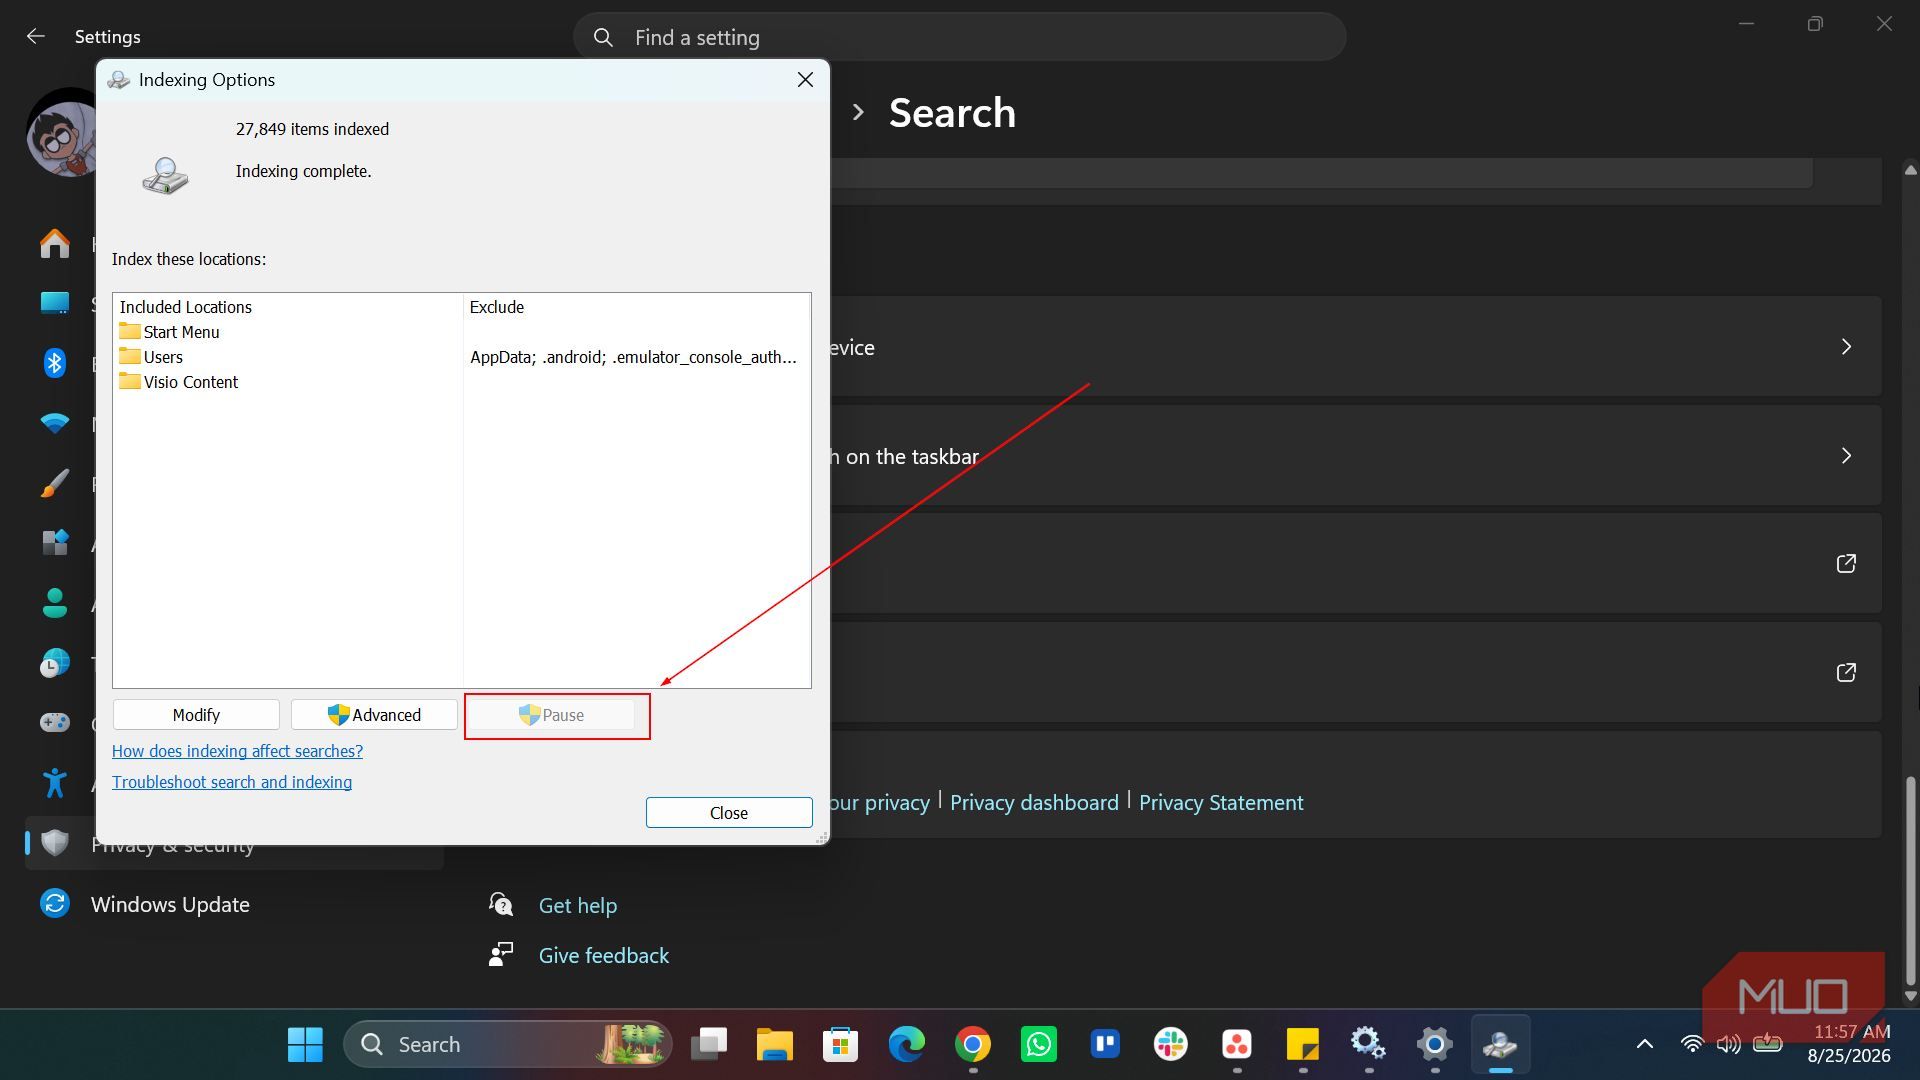Click Give feedback link
1920x1080 pixels.
click(604, 955)
